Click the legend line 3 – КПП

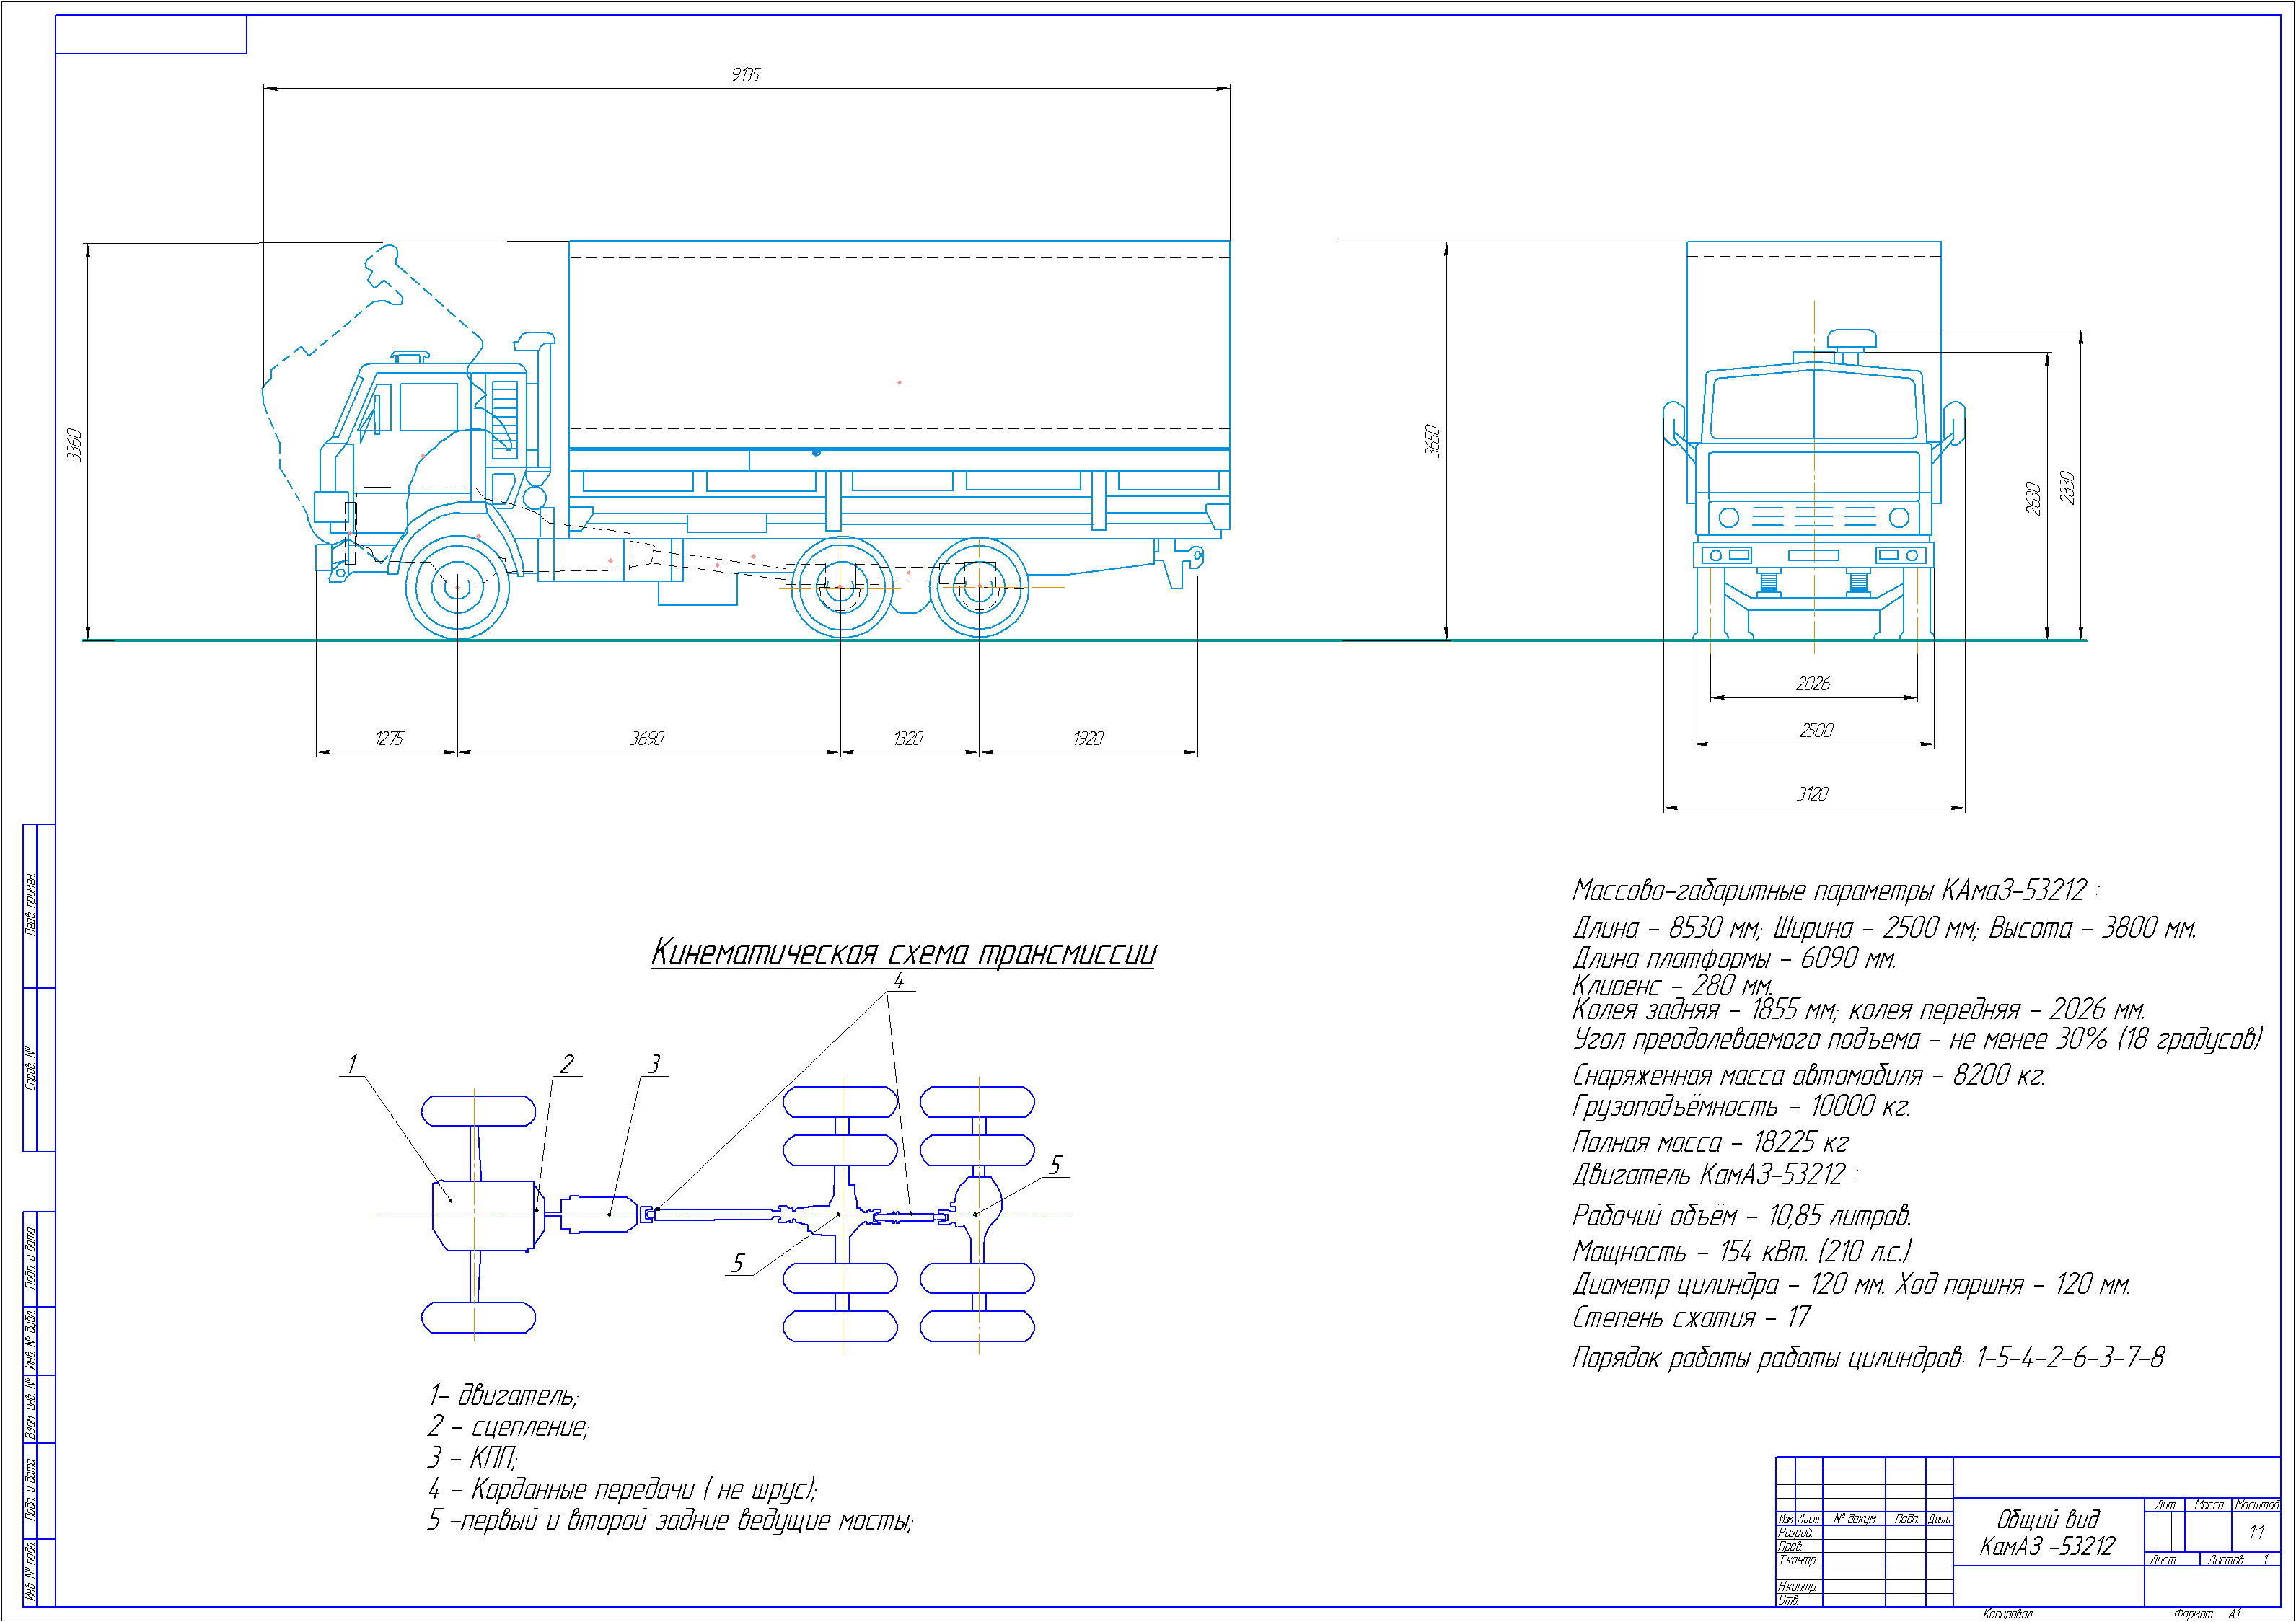472,1458
